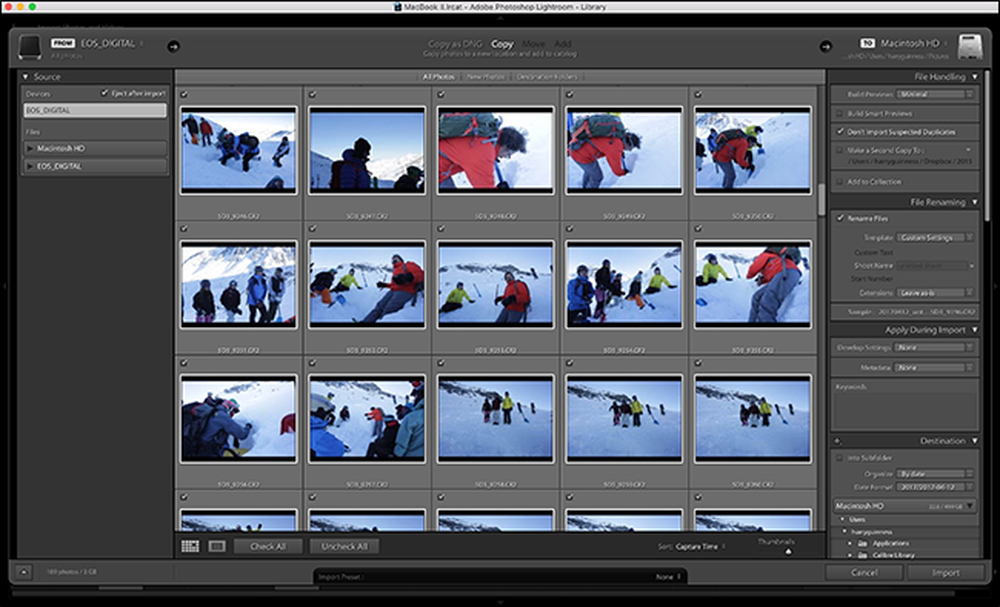Open the Template Custom Settings dropdown
Image resolution: width=1000 pixels, height=607 pixels.
[935, 237]
